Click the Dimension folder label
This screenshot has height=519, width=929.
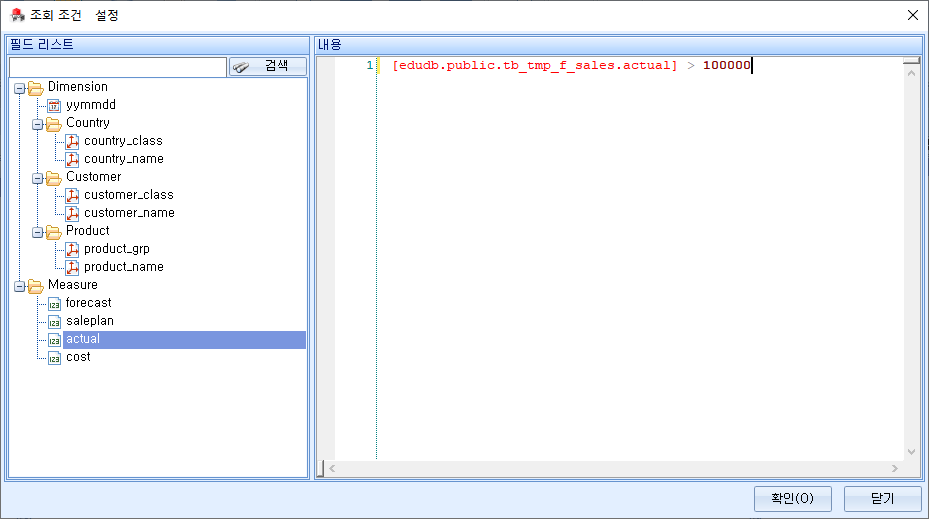pos(78,86)
